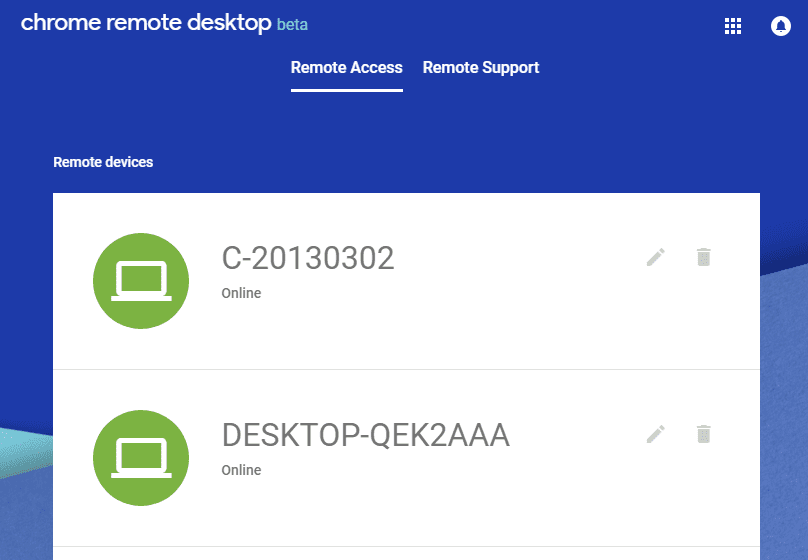Click the green laptop icon for DESKTOP-QEK2AAA
The image size is (808, 560).
coord(141,457)
